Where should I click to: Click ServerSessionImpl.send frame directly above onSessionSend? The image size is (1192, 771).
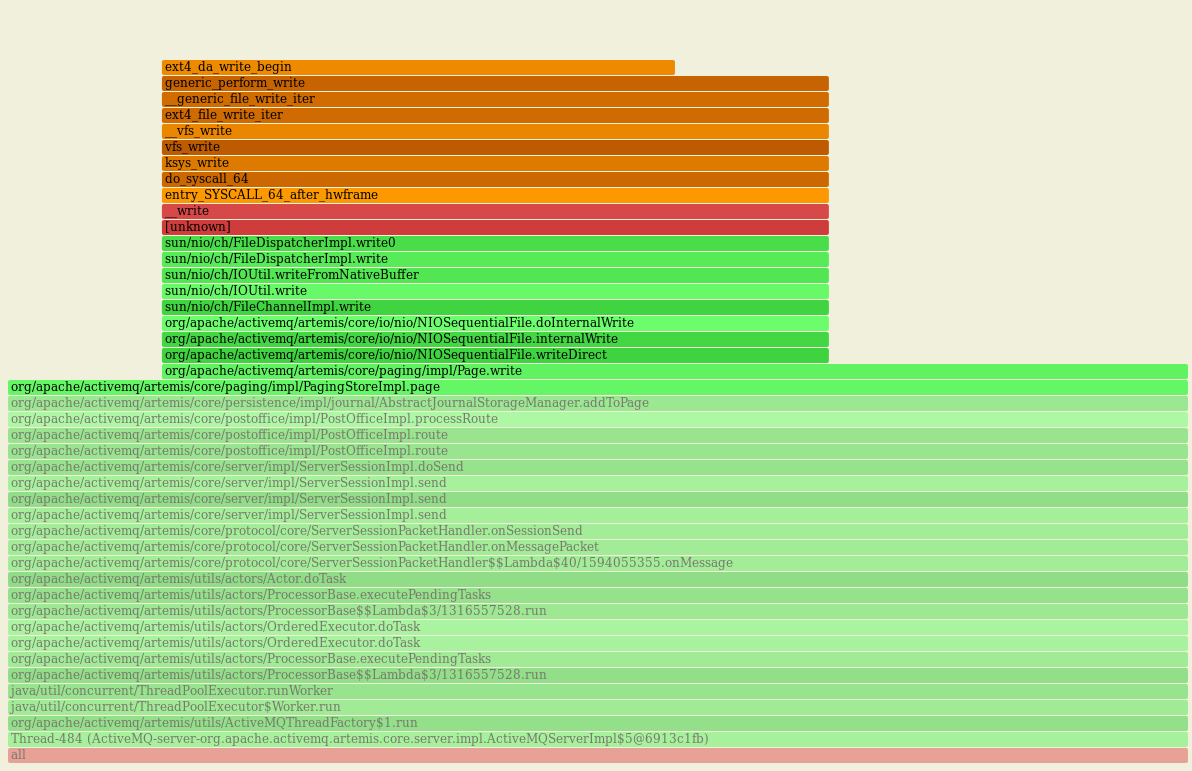(598, 515)
